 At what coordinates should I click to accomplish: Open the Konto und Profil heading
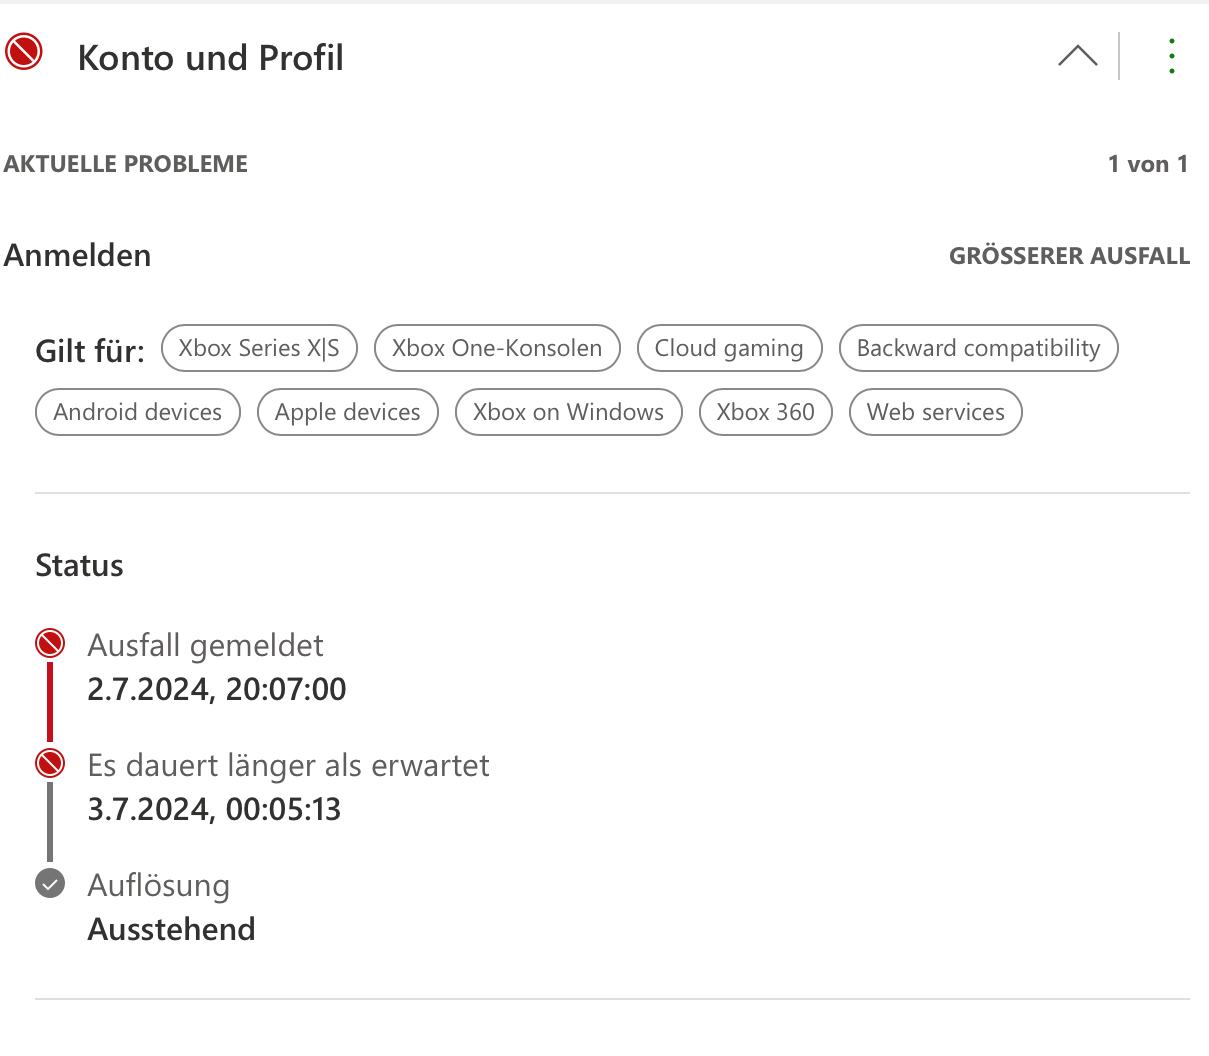pyautogui.click(x=211, y=58)
